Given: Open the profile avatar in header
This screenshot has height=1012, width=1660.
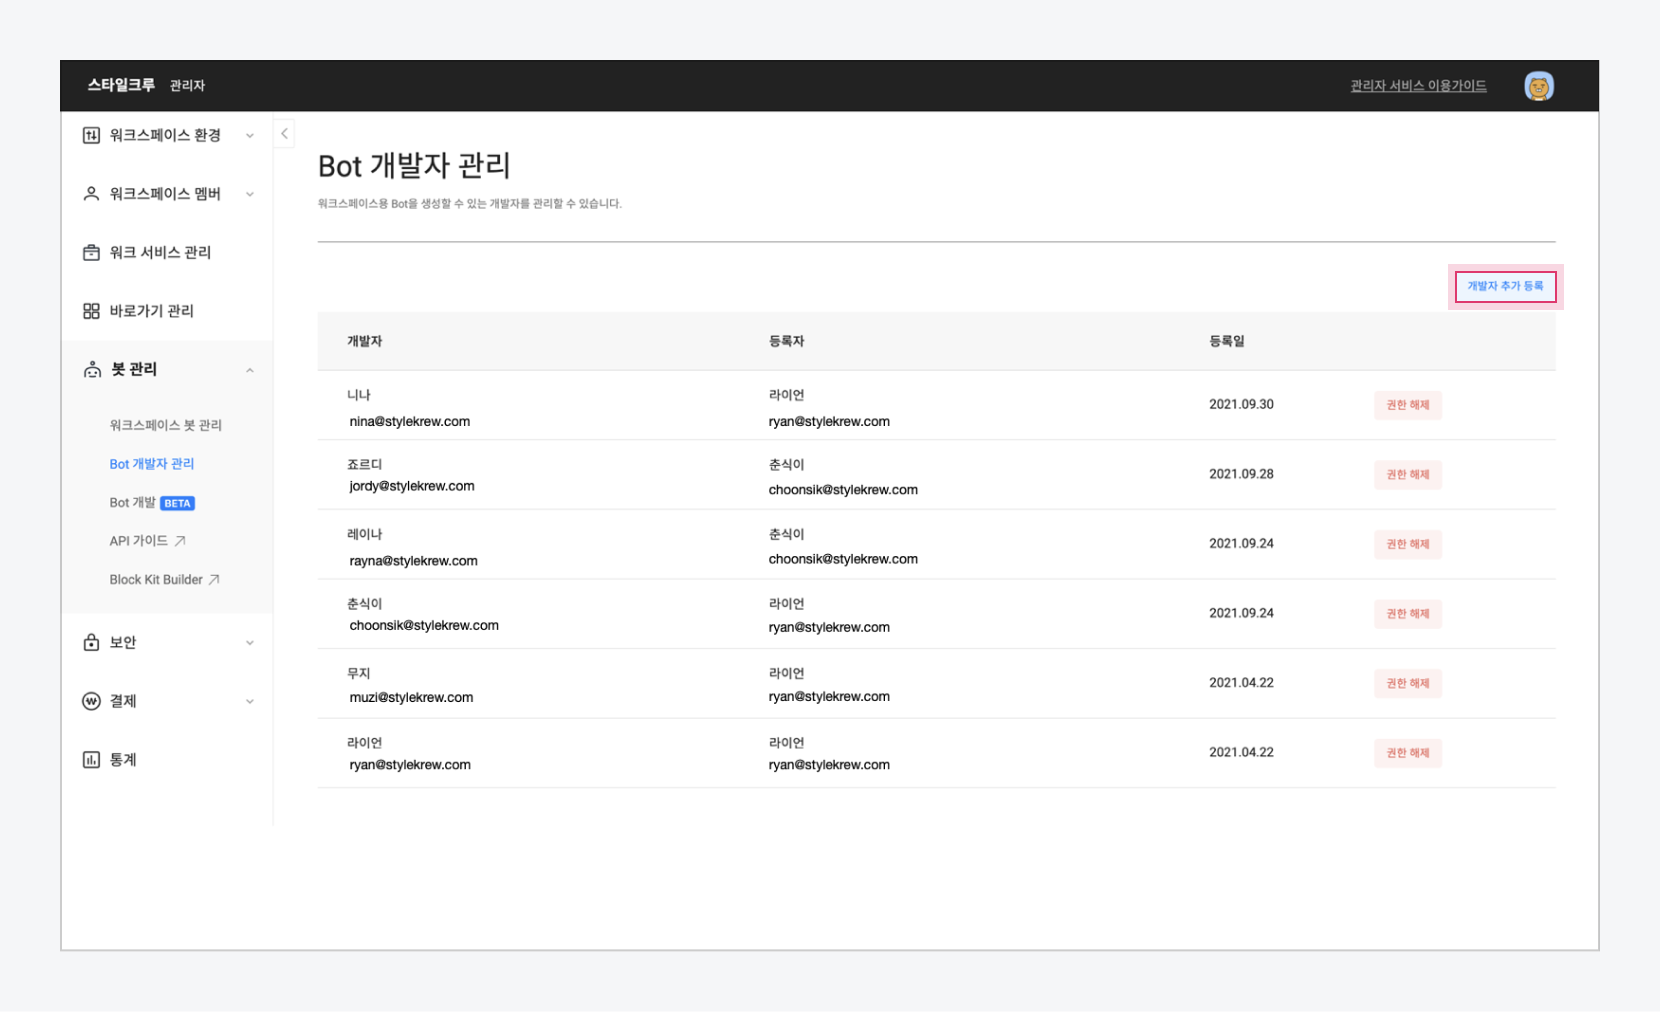Looking at the screenshot, I should 1538,86.
